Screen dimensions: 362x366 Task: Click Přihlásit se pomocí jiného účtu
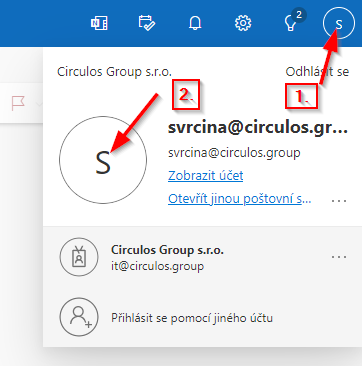pyautogui.click(x=192, y=318)
